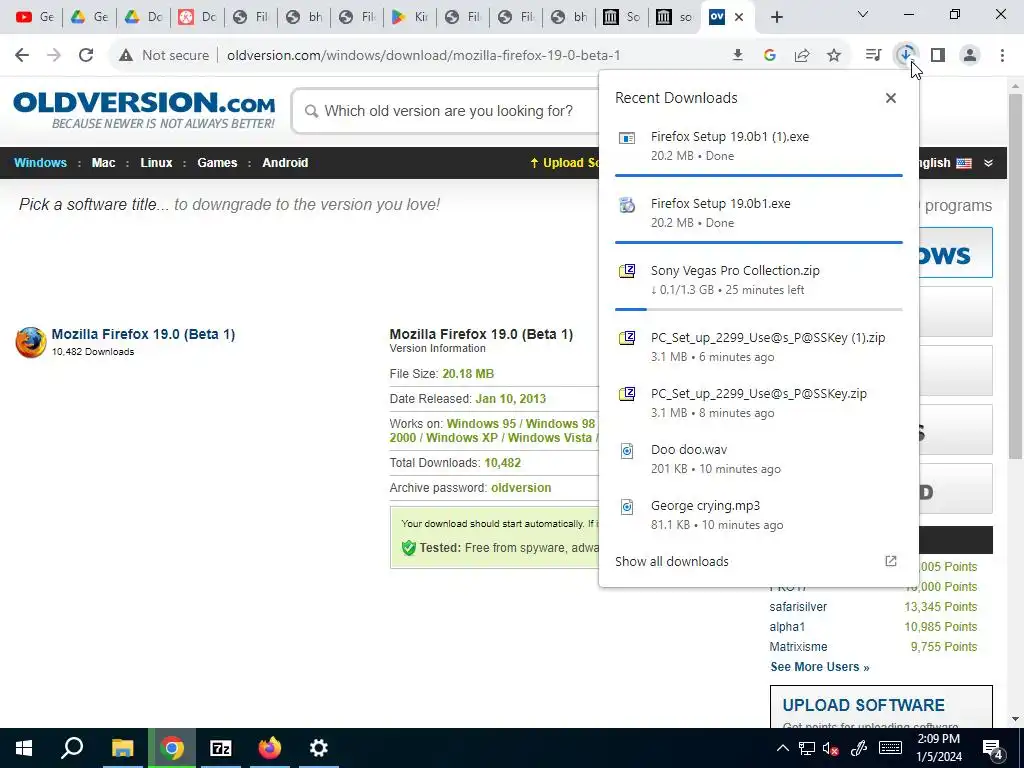Open the Windows Start menu
This screenshot has width=1024, height=768.
coord(24,748)
